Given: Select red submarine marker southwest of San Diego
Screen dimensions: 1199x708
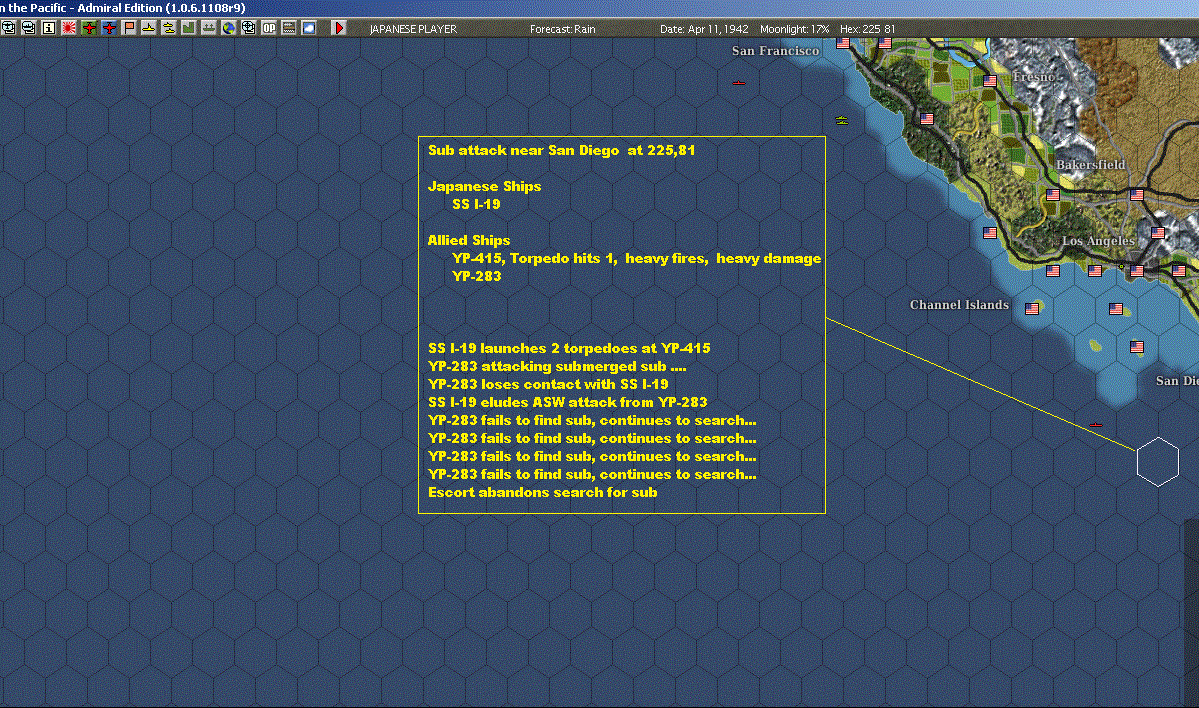Looking at the screenshot, I should point(1096,424).
